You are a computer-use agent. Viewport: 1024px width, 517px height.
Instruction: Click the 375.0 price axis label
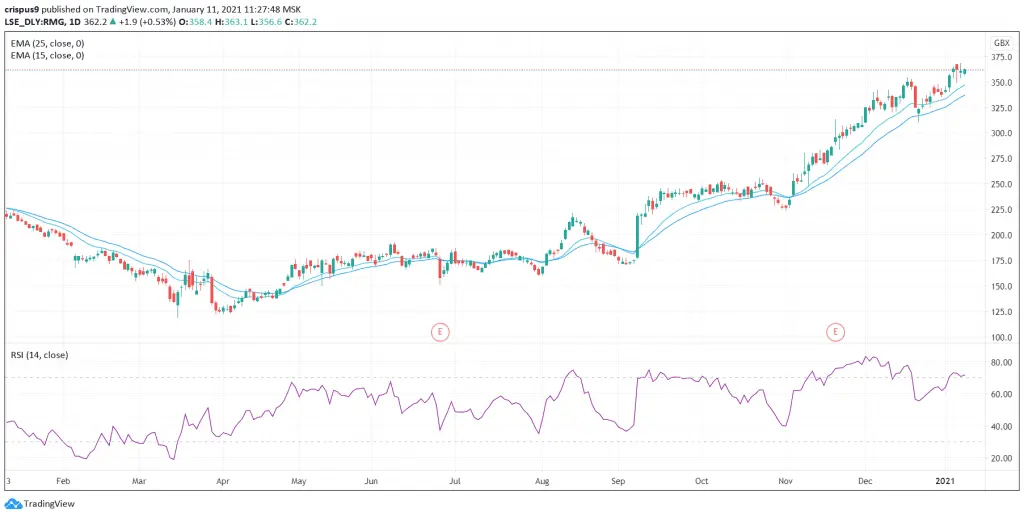click(1003, 58)
